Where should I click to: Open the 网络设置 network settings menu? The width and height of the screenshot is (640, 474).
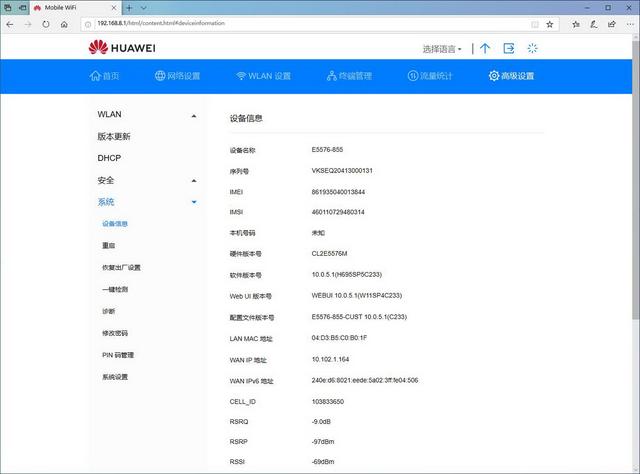178,76
